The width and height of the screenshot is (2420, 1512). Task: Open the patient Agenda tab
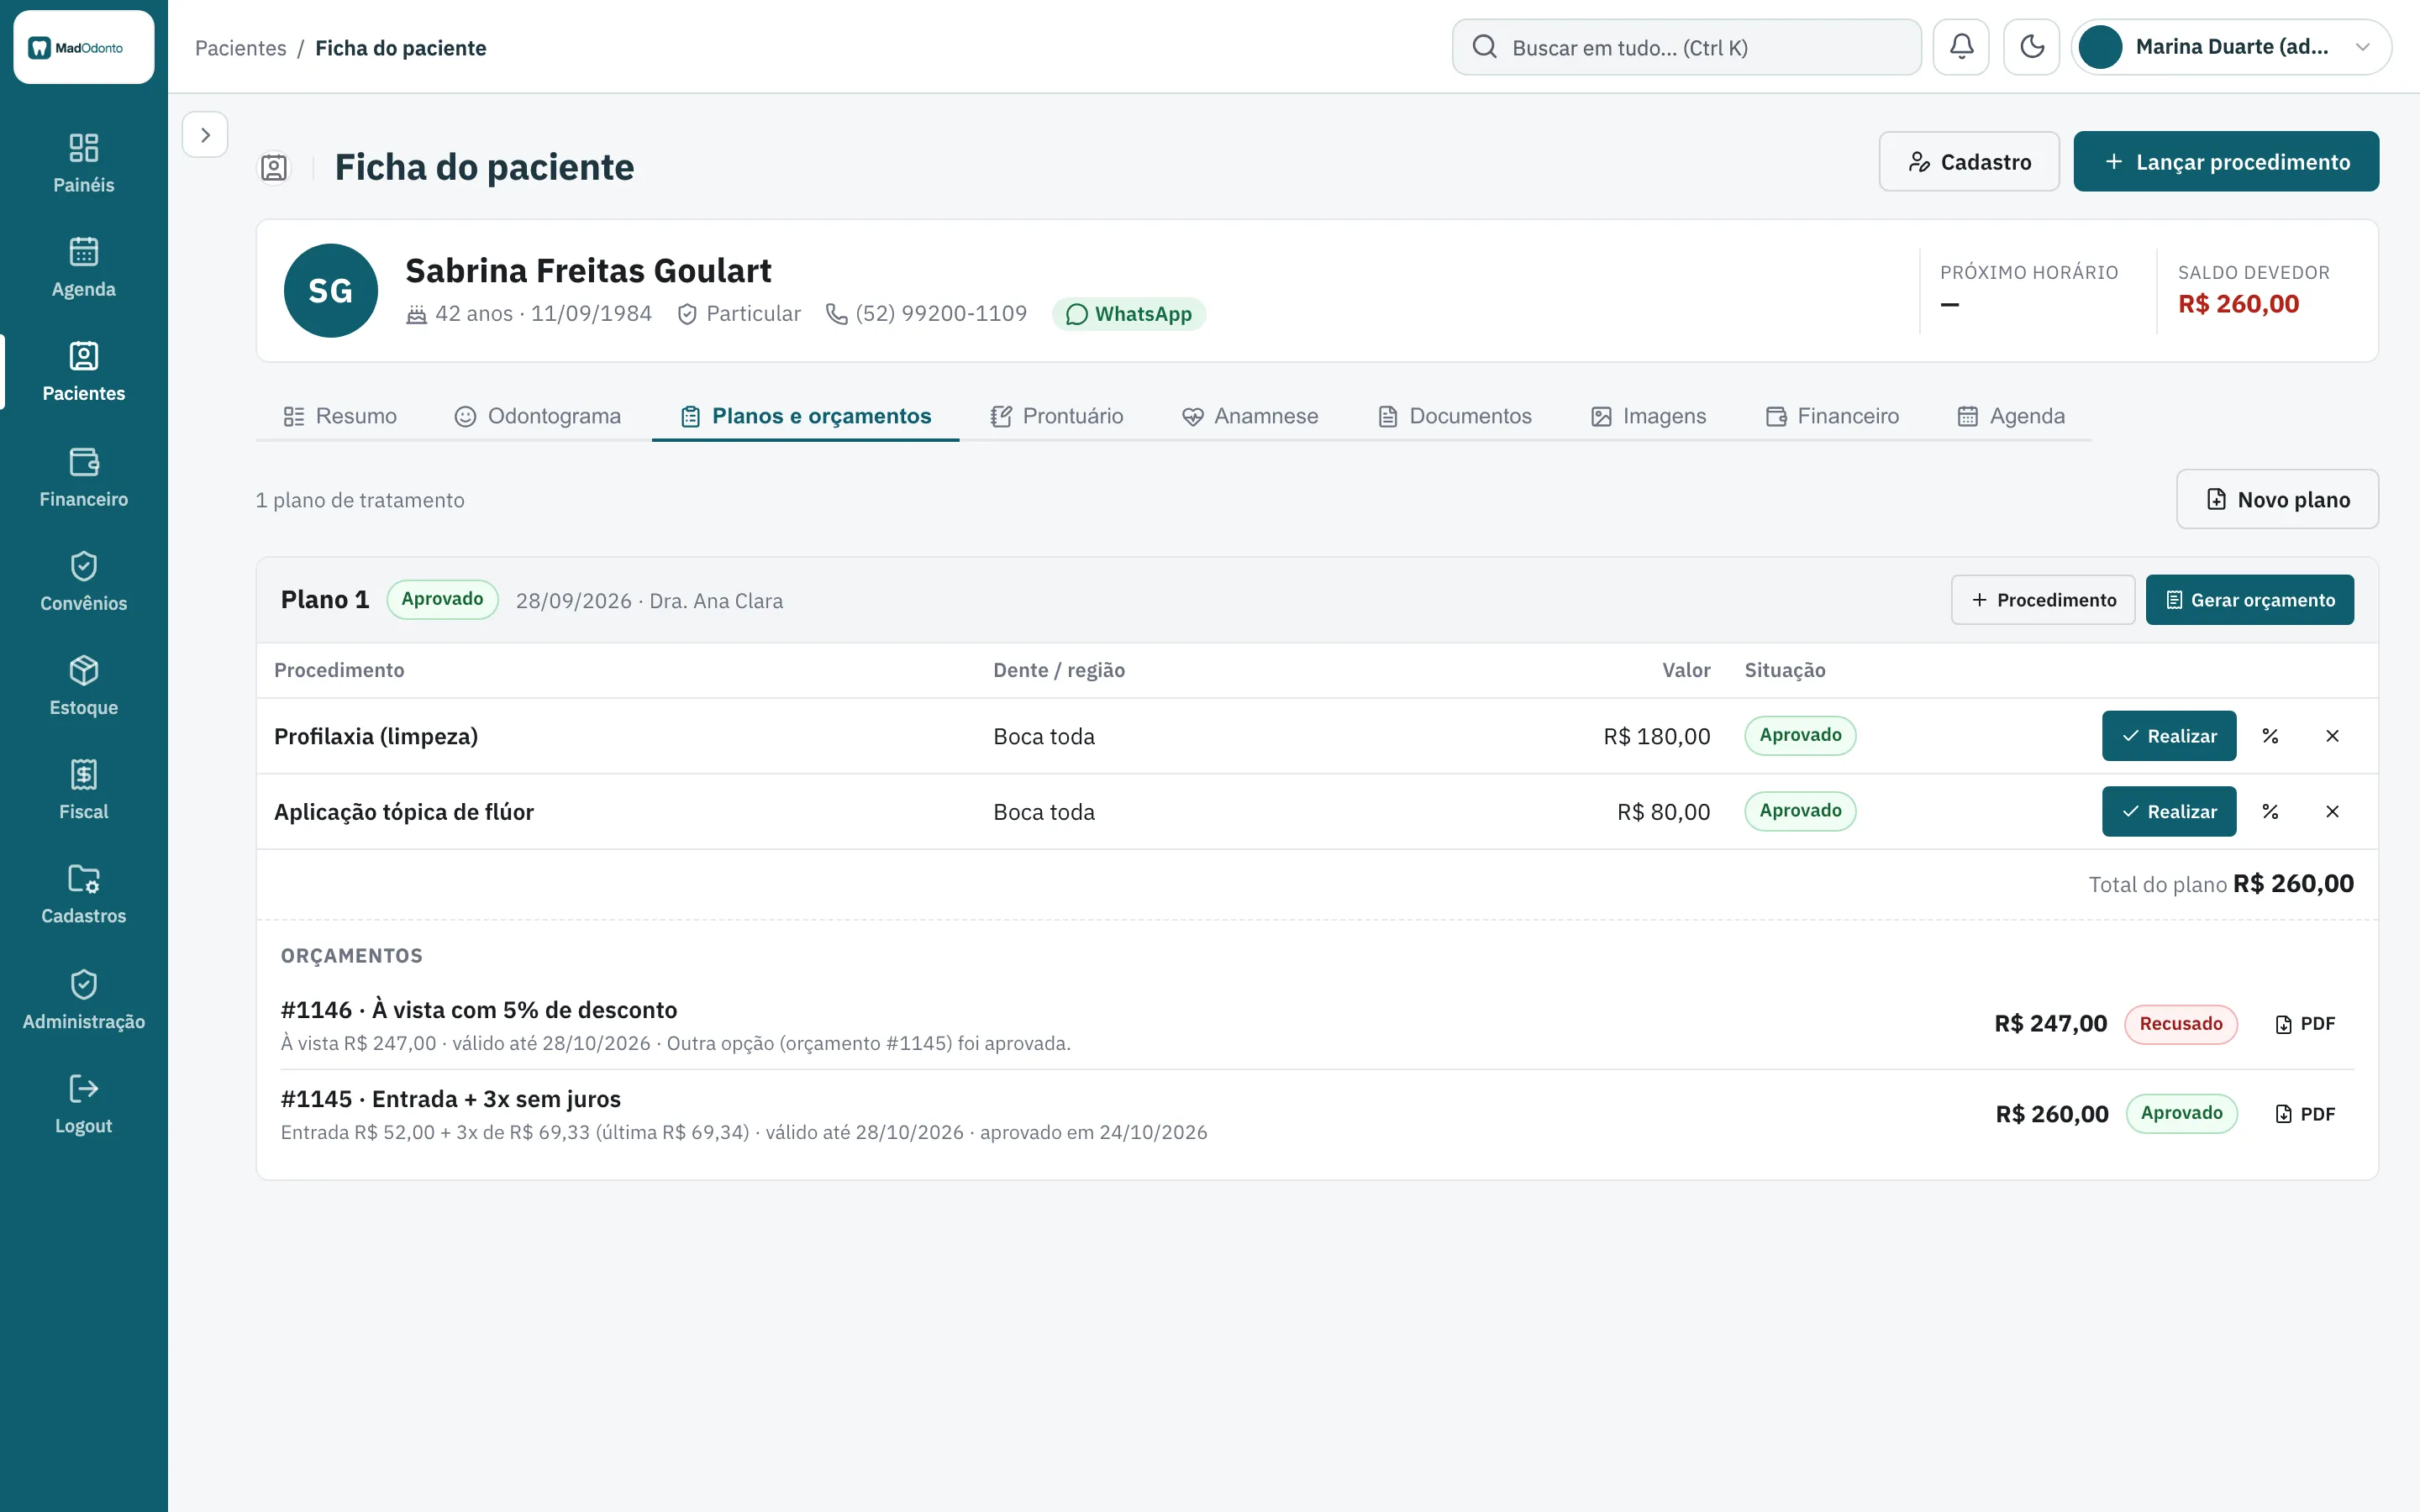pyautogui.click(x=2011, y=416)
